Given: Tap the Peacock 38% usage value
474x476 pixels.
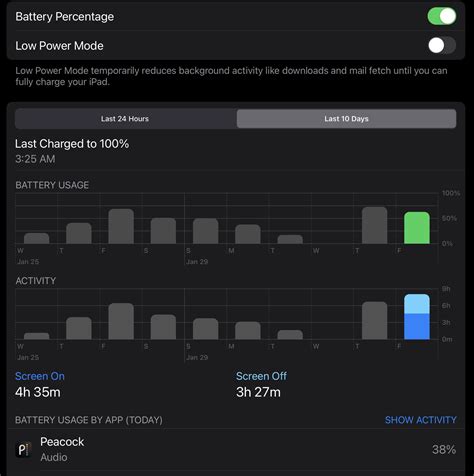Looking at the screenshot, I should click(x=444, y=449).
